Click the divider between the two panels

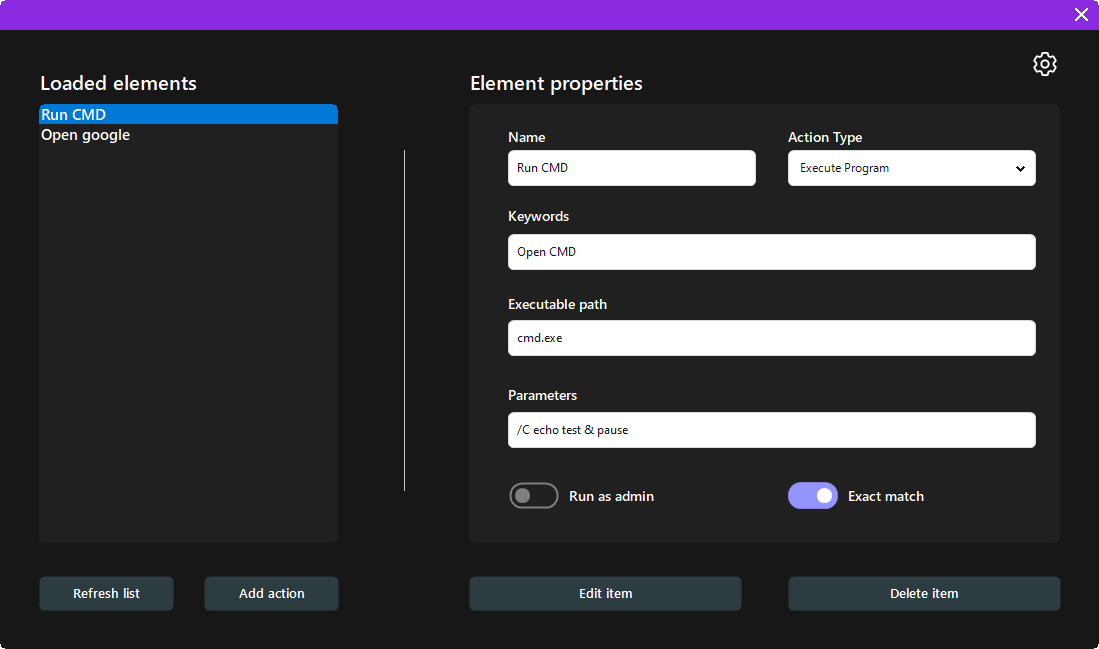pyautogui.click(x=404, y=320)
